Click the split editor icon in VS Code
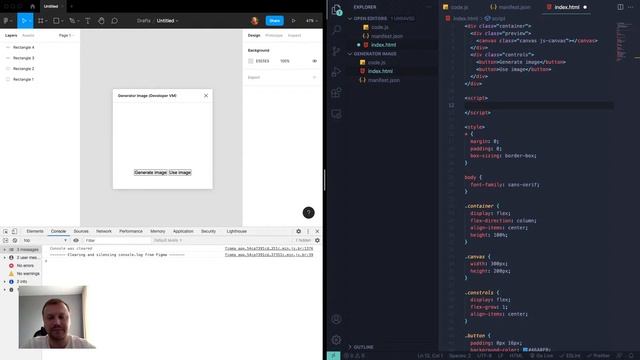 click(620, 7)
